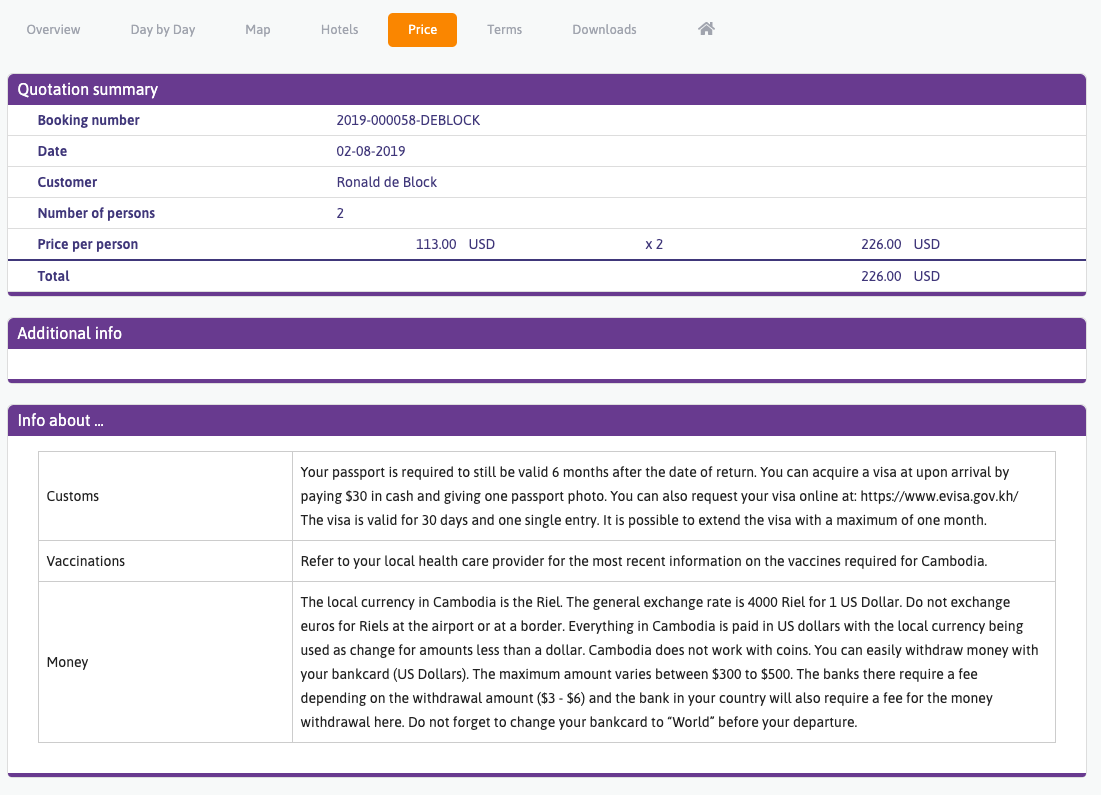Open the Map tab
The width and height of the screenshot is (1101, 795).
click(x=258, y=29)
